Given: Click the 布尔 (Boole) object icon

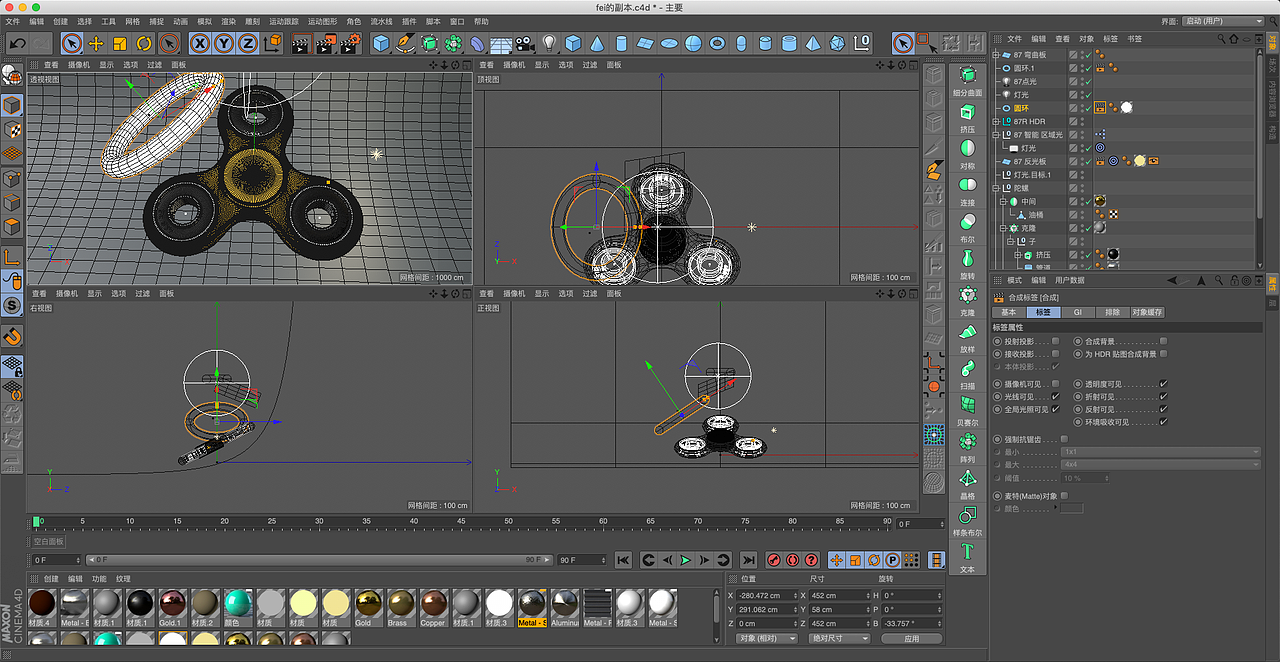Looking at the screenshot, I should (x=967, y=222).
